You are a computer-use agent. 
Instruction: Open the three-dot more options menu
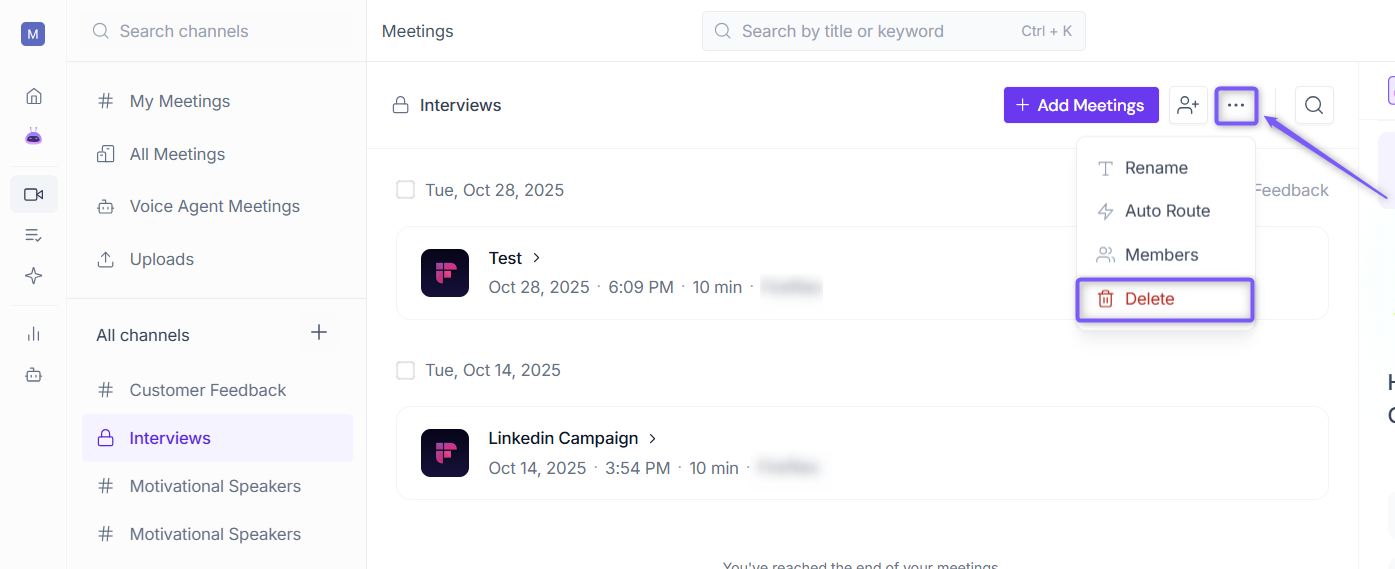1237,105
